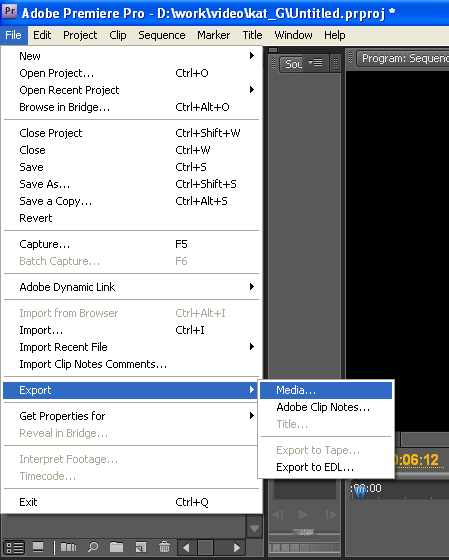Switch project panel to Icon View
449x560 pixels.
tap(38, 547)
